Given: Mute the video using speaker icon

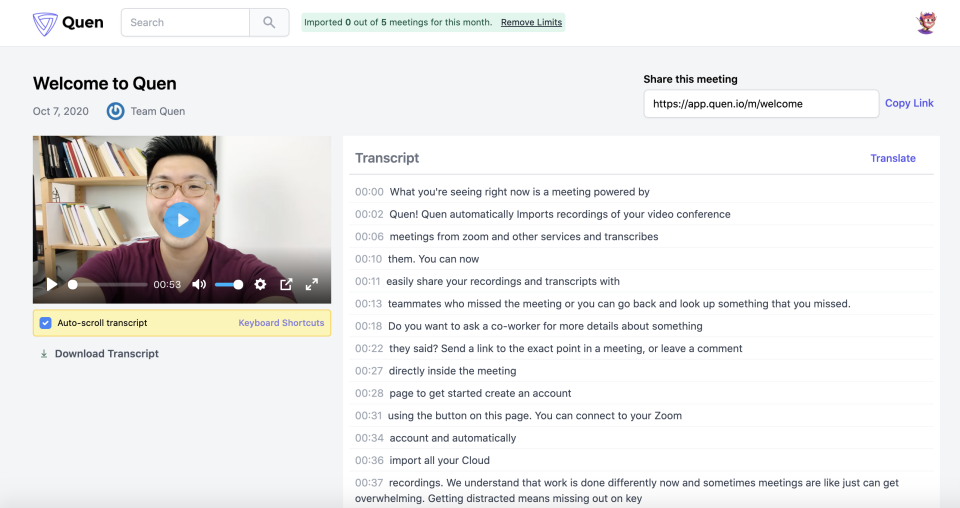Looking at the screenshot, I should tap(199, 285).
